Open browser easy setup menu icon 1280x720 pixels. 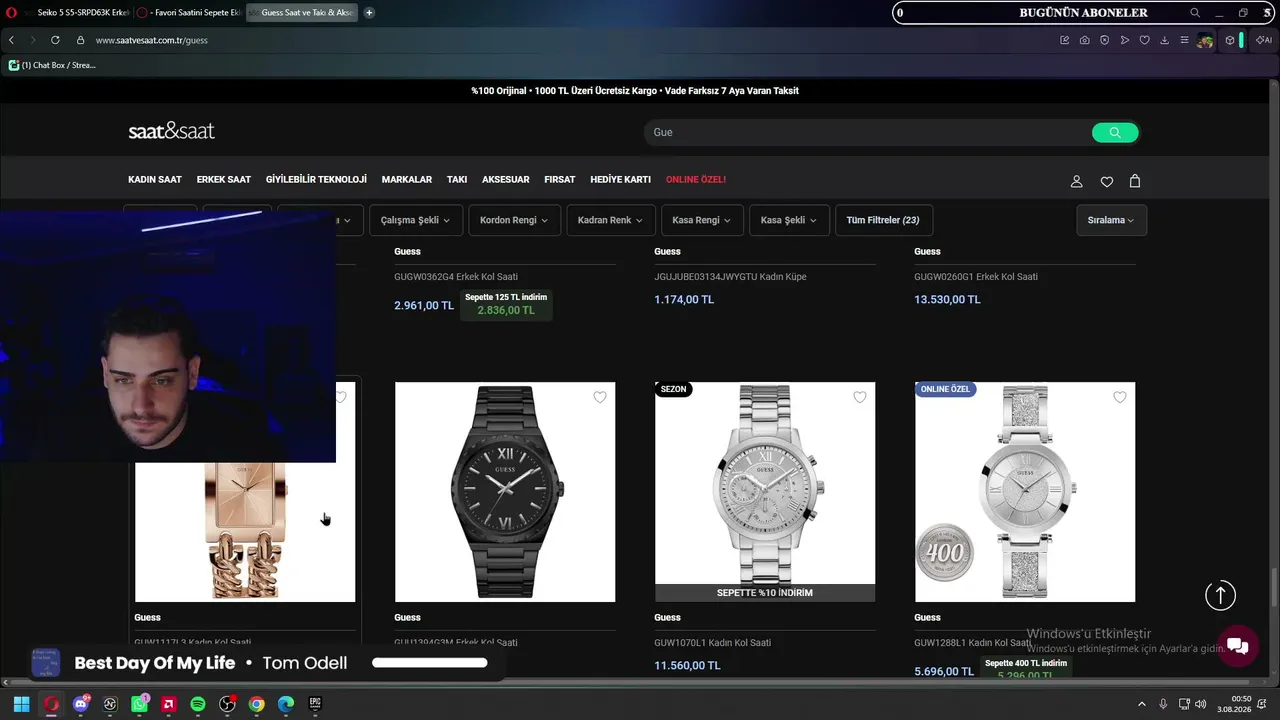coord(1184,40)
